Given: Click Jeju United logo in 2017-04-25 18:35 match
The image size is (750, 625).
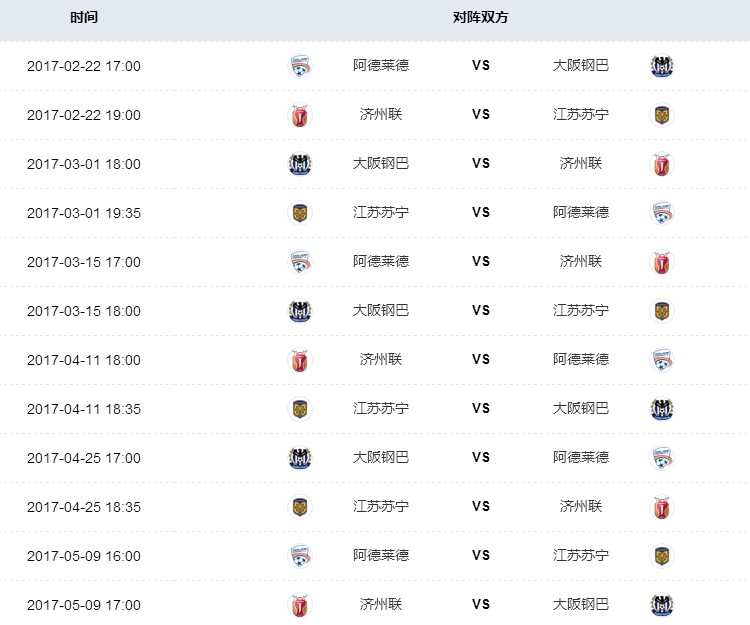Looking at the screenshot, I should [x=661, y=507].
